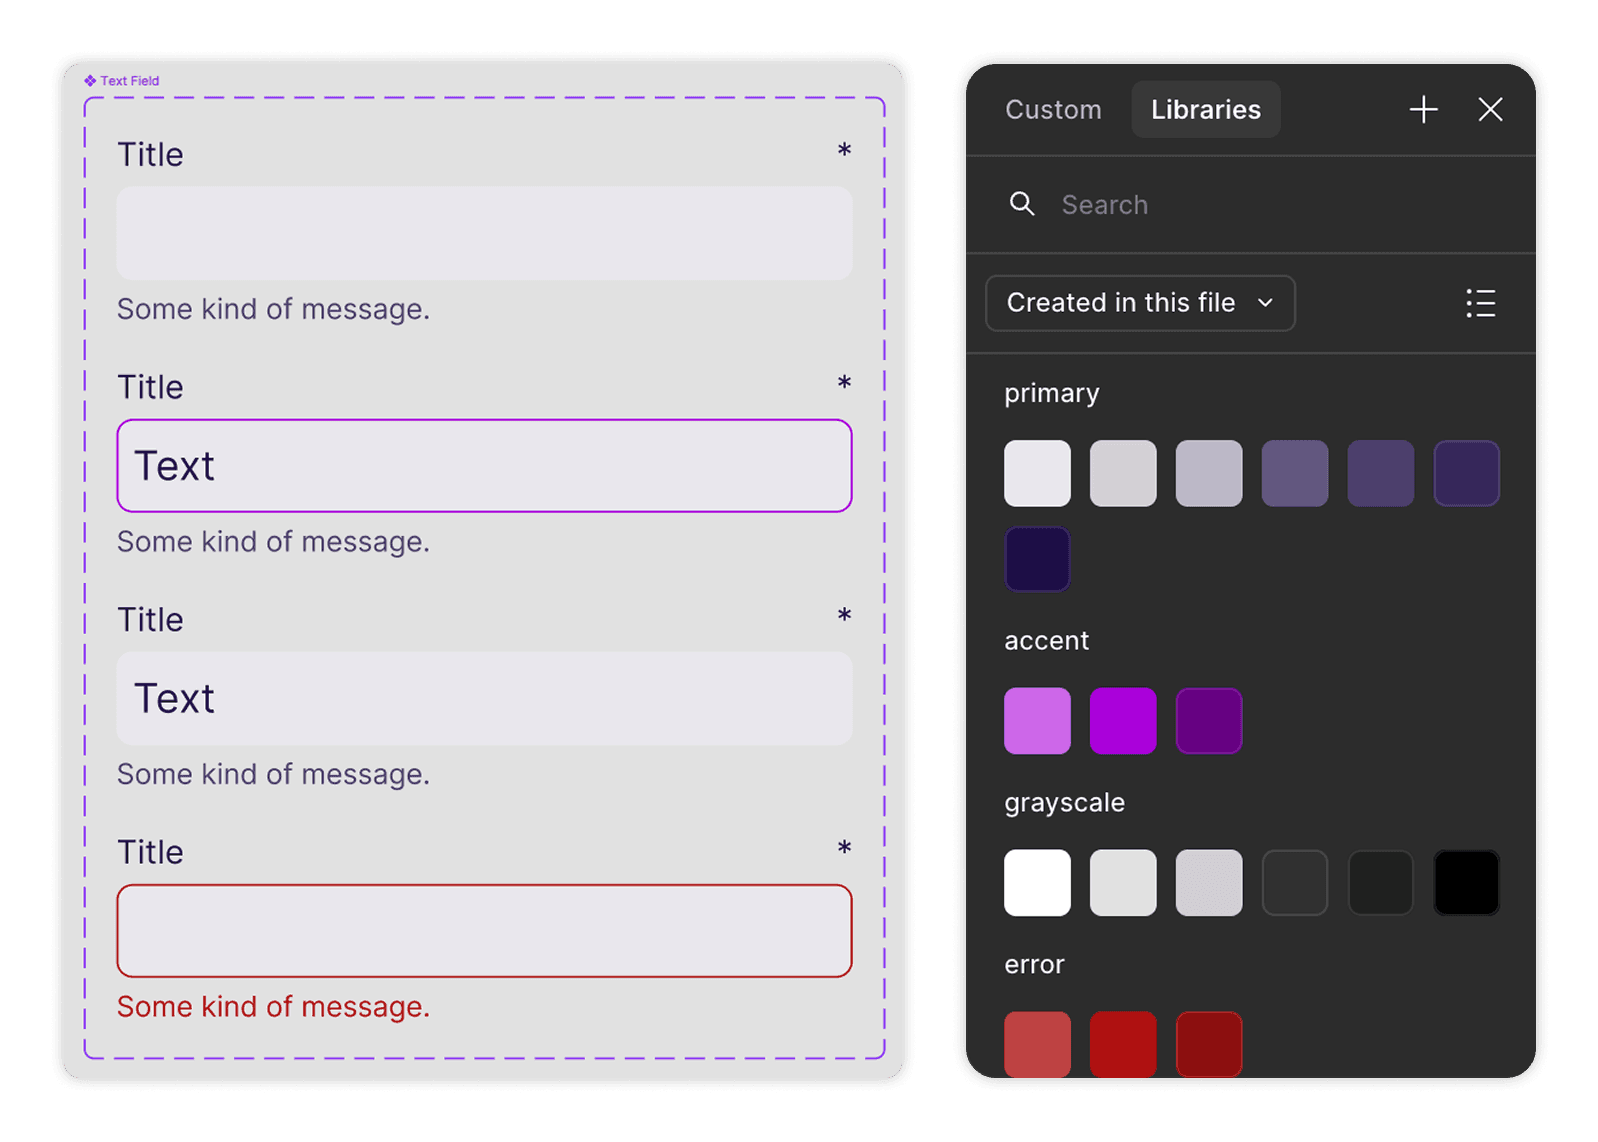Switch to the Libraries tab

(1206, 109)
